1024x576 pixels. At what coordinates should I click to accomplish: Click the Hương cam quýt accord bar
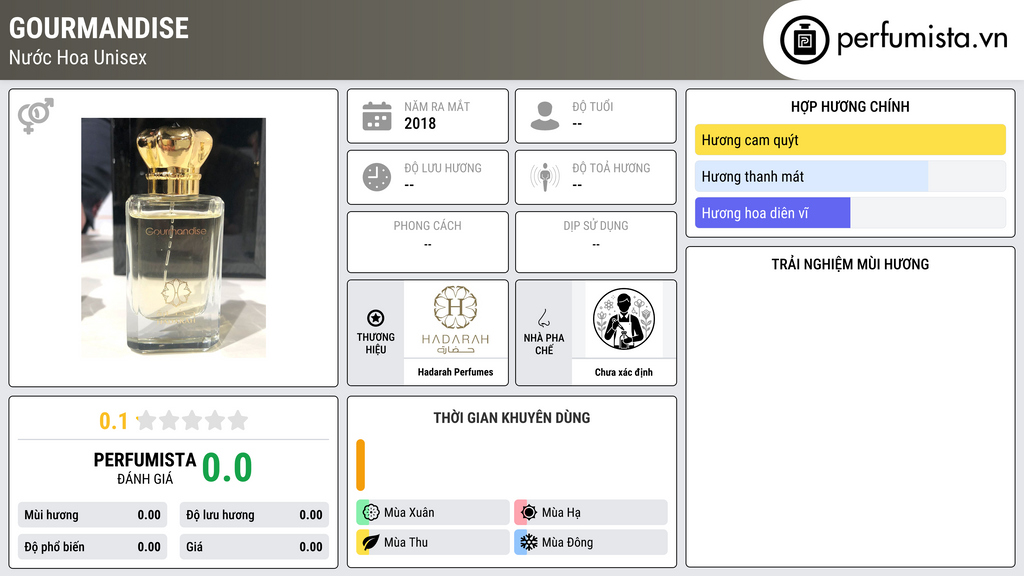850,140
